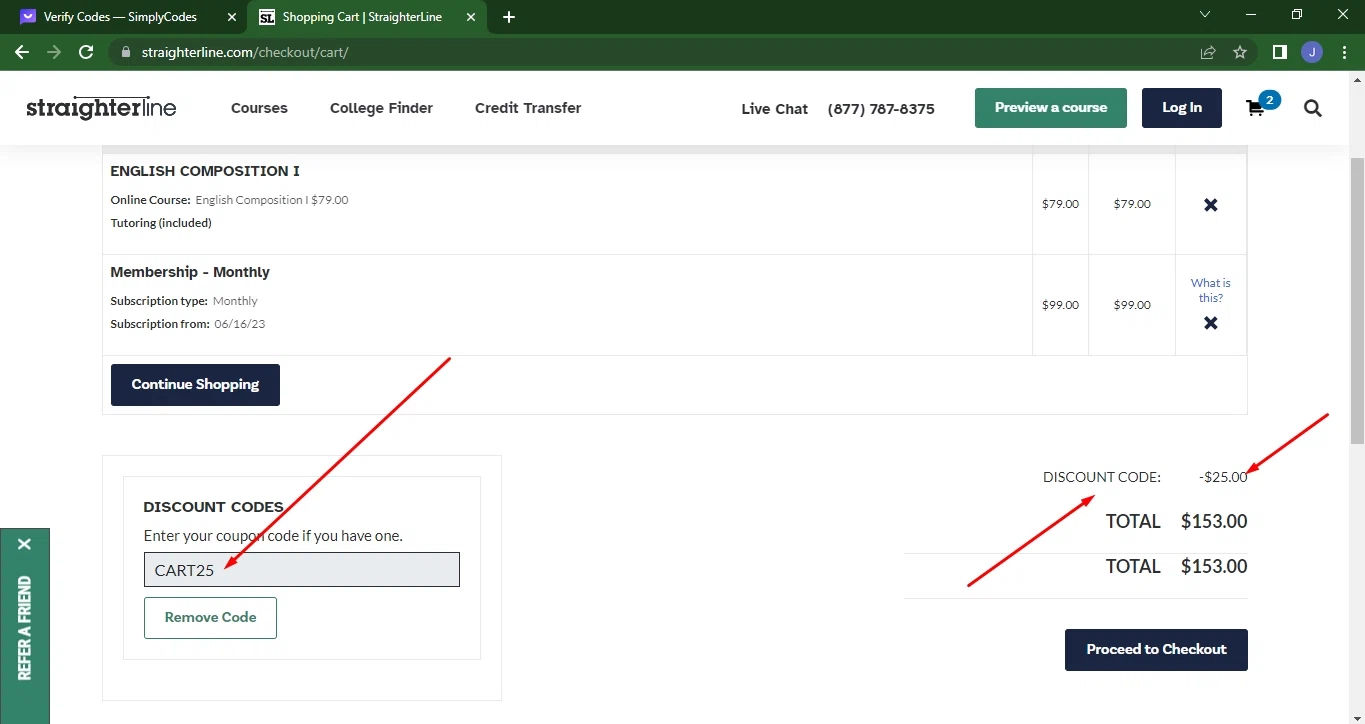Screen dimensions: 1365x724
Task: Open the shopping cart icon
Action: (1256, 108)
